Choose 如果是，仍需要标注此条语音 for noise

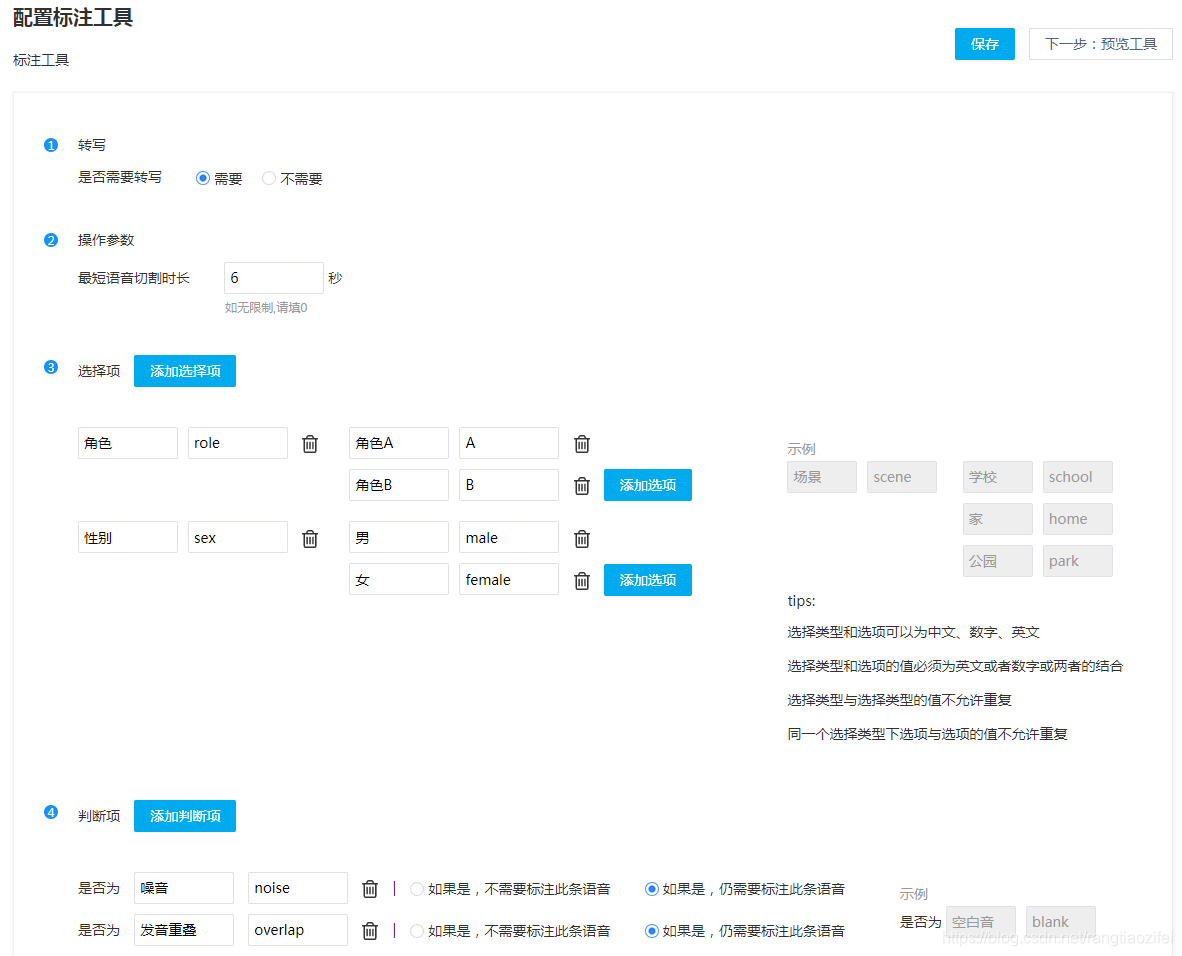[x=652, y=889]
